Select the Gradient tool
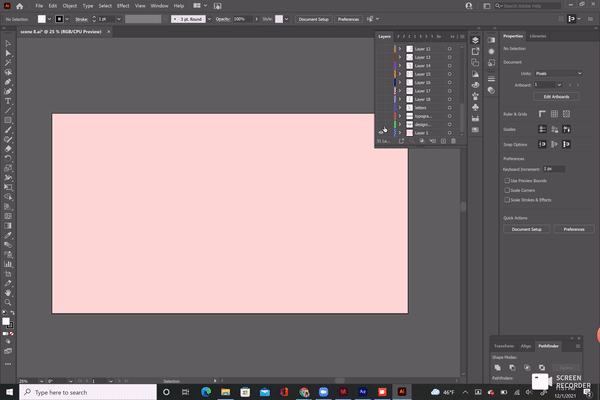Image resolution: width=600 pixels, height=400 pixels. [8, 226]
